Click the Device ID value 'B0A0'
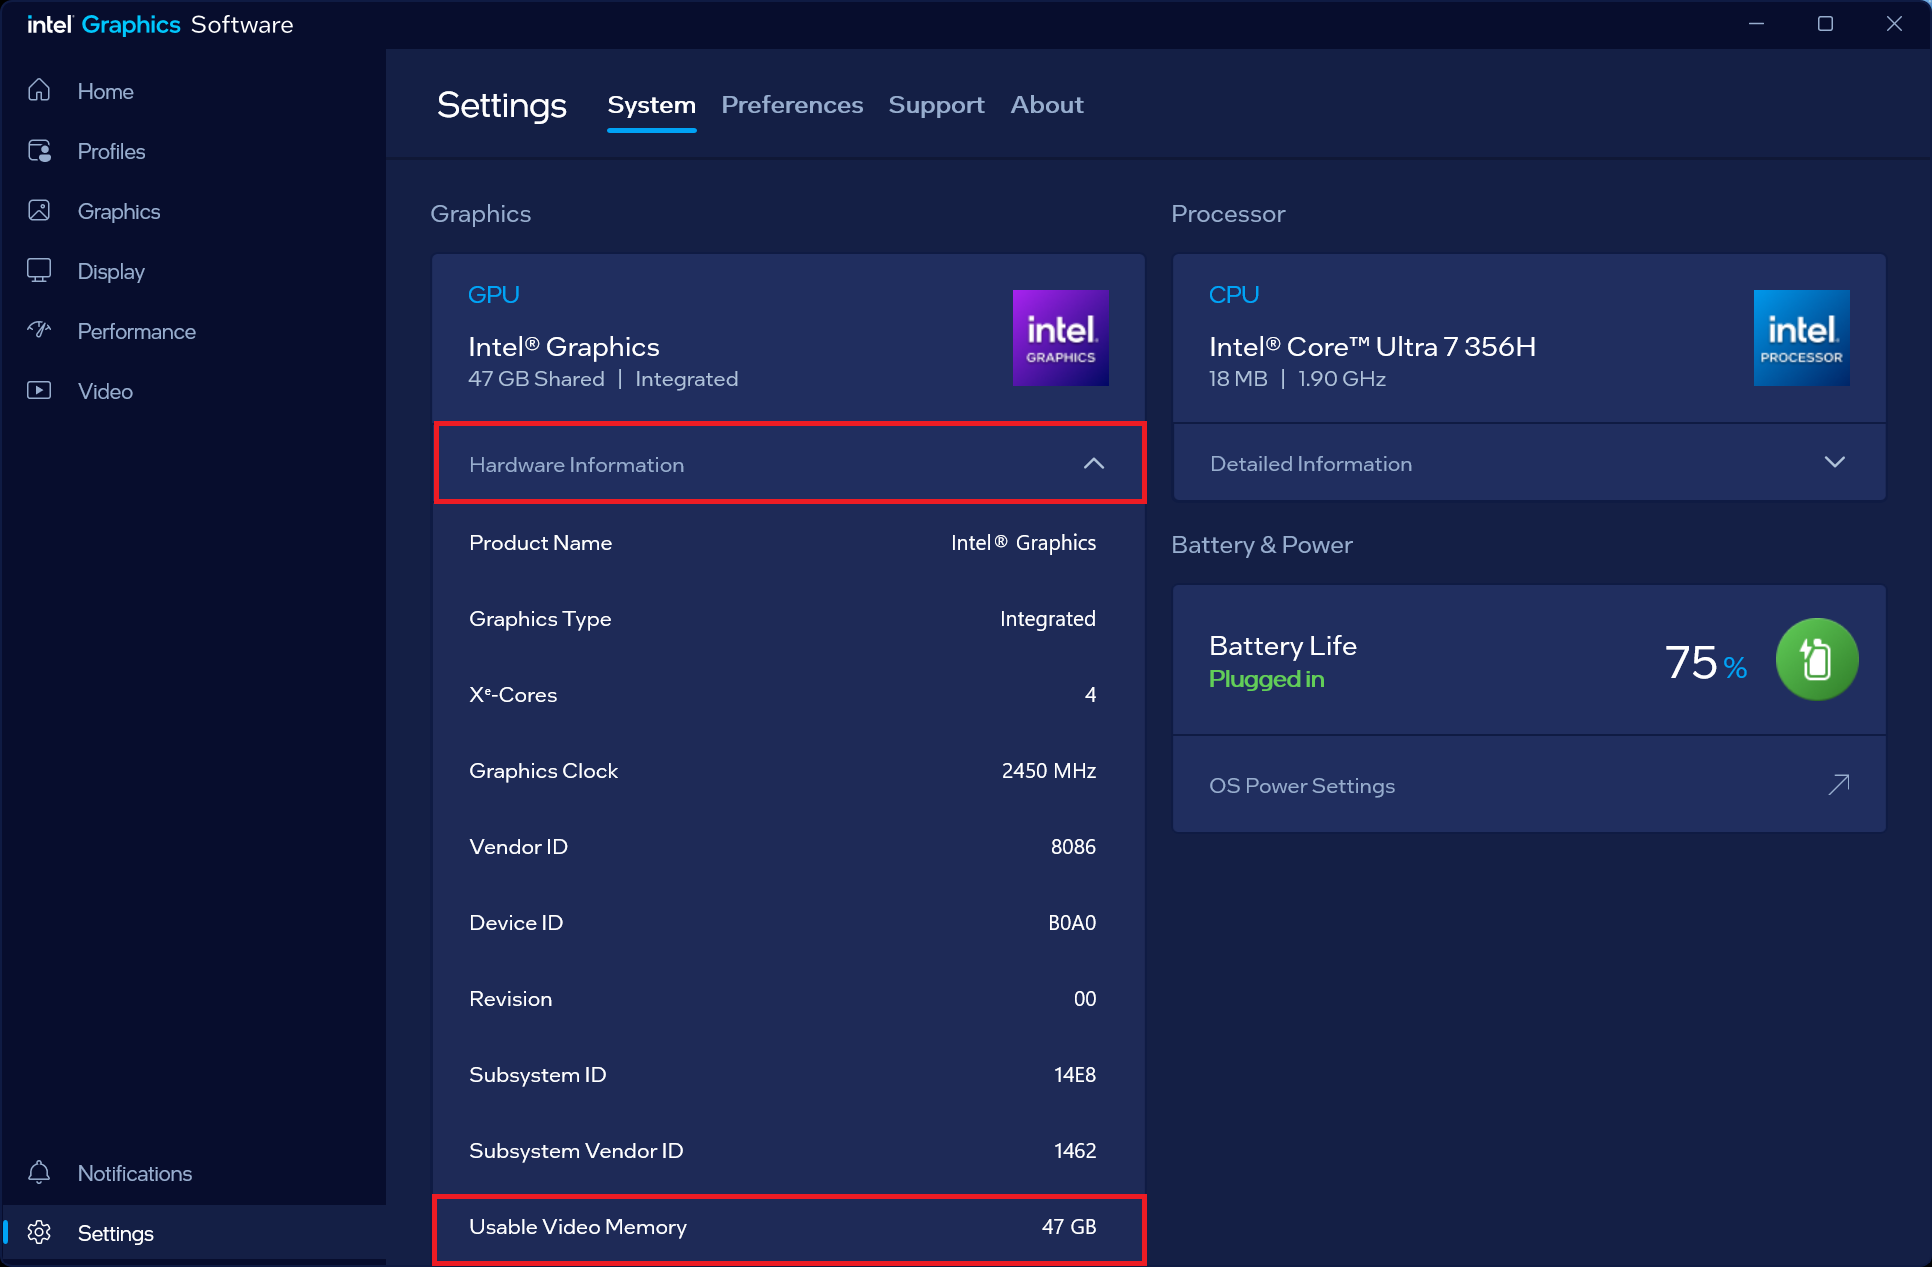The width and height of the screenshot is (1932, 1267). pyautogui.click(x=1072, y=923)
